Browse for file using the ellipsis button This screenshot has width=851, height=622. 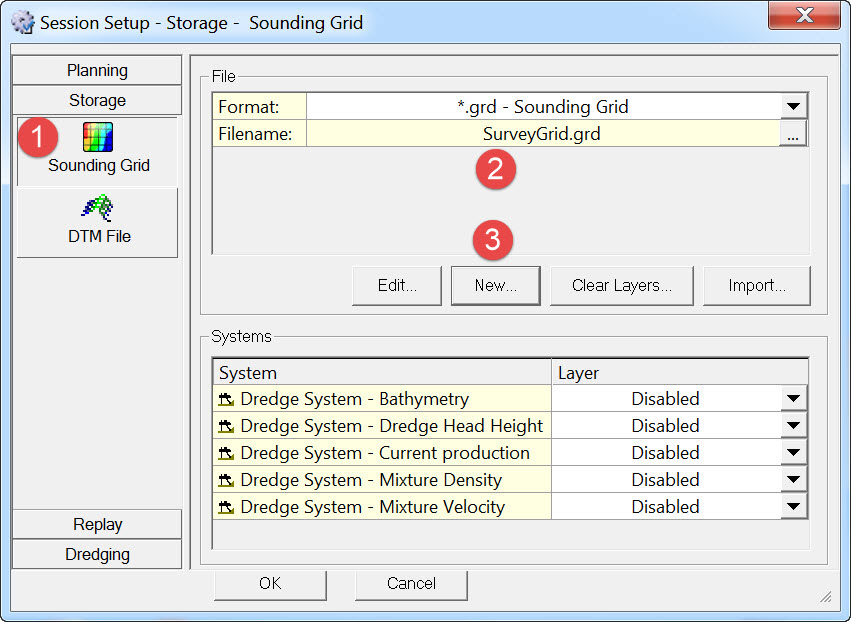click(x=793, y=134)
